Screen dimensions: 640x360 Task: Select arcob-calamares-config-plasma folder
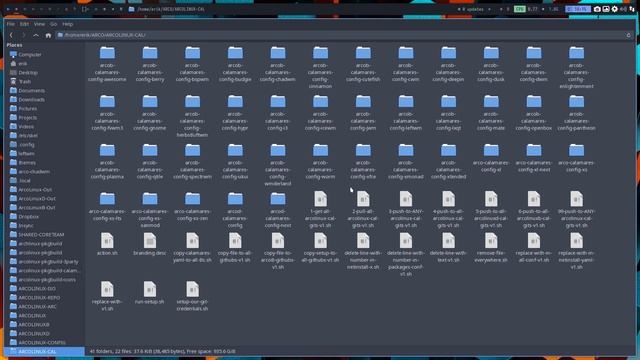pos(107,161)
